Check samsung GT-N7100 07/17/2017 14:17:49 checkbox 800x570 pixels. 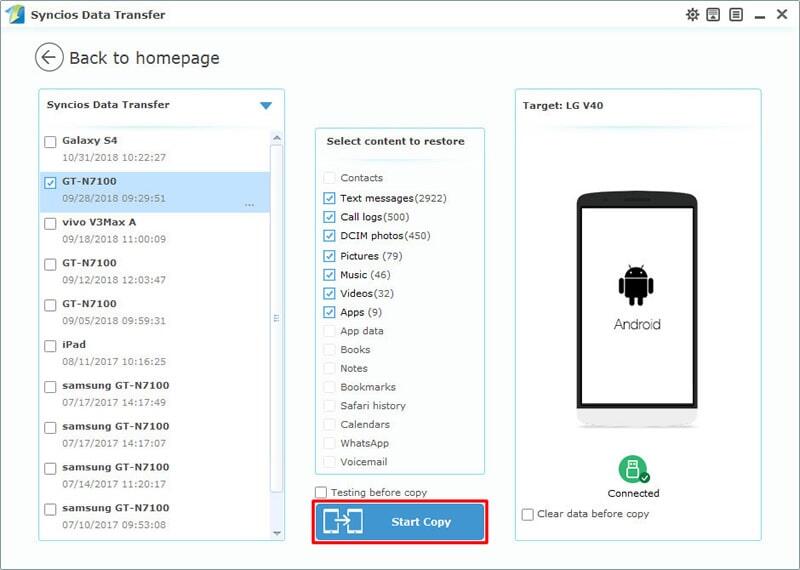[50, 387]
